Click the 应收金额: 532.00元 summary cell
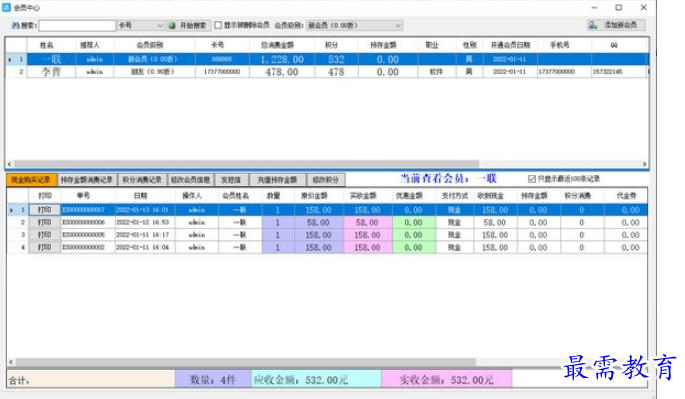This screenshot has height=399, width=685. point(316,380)
